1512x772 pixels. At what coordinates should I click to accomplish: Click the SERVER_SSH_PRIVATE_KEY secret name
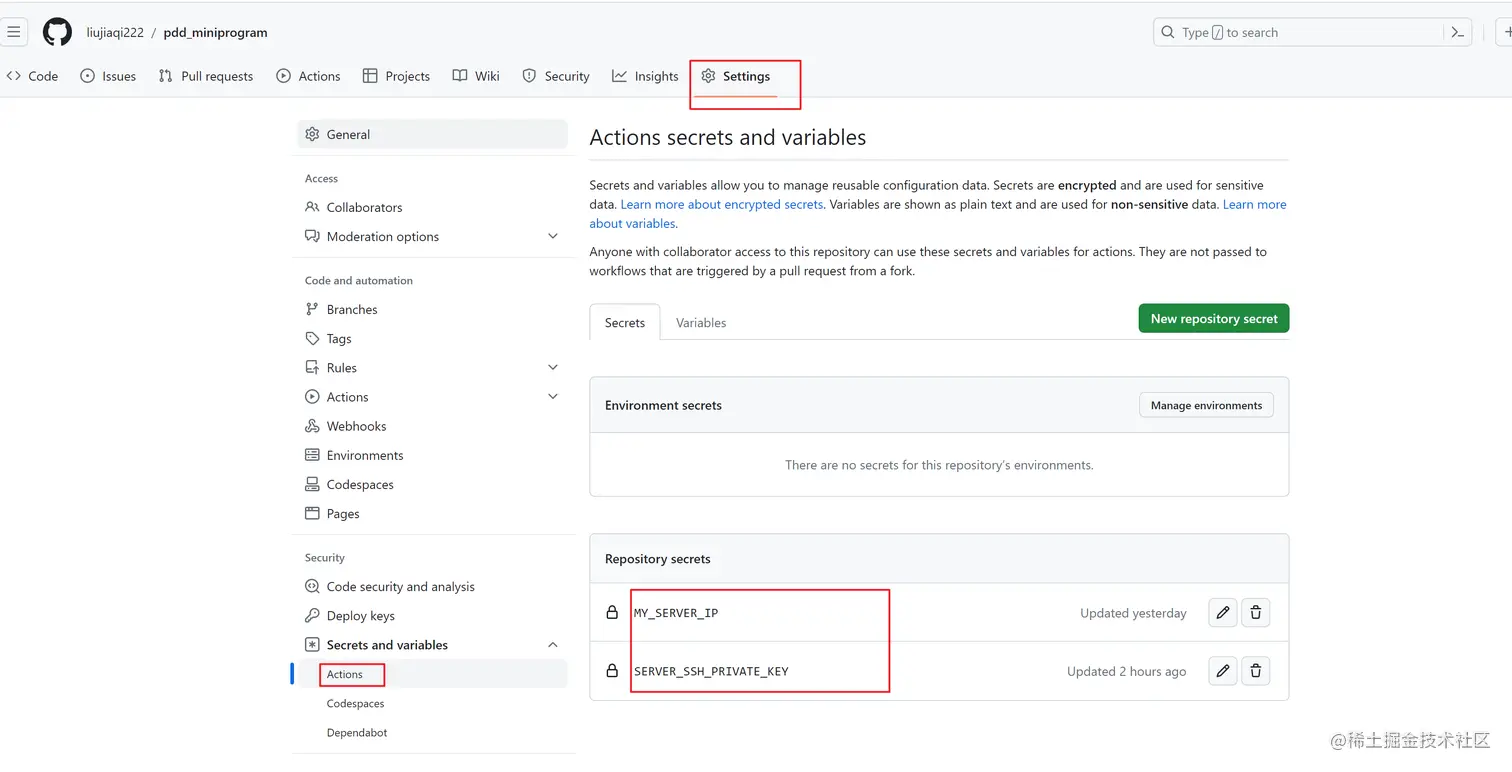711,671
